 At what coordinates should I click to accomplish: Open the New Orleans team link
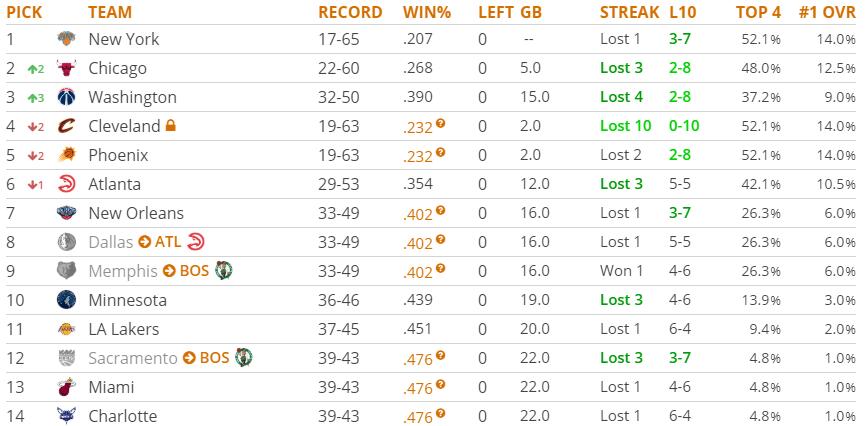click(136, 213)
